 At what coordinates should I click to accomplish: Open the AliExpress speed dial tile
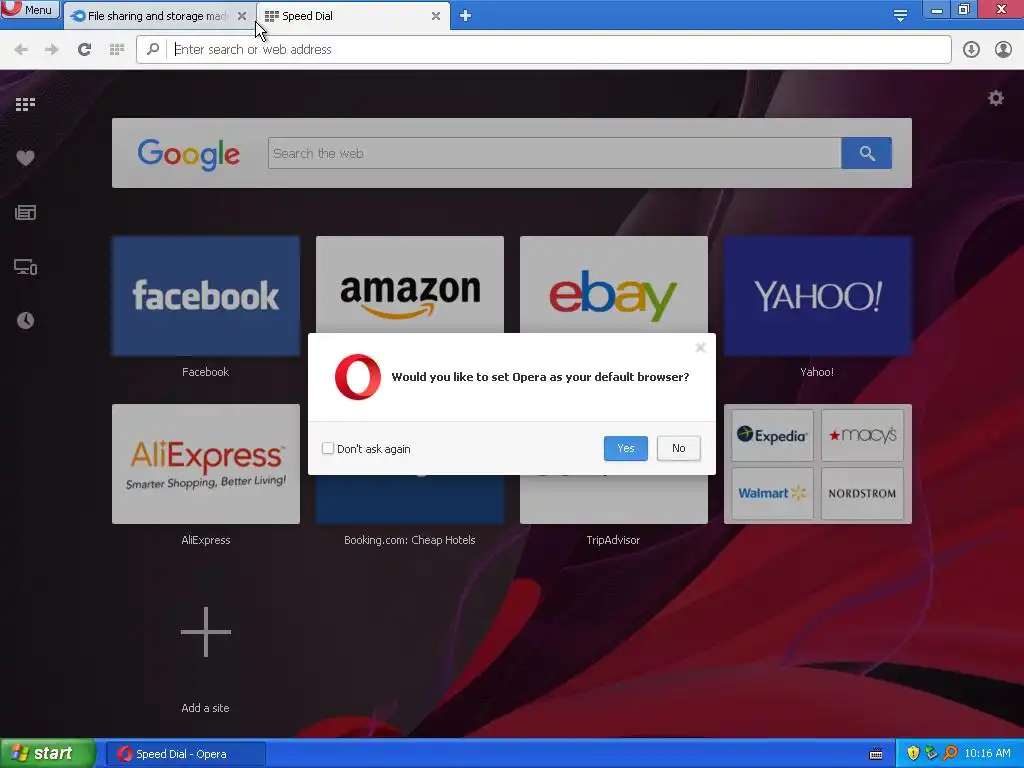(206, 464)
